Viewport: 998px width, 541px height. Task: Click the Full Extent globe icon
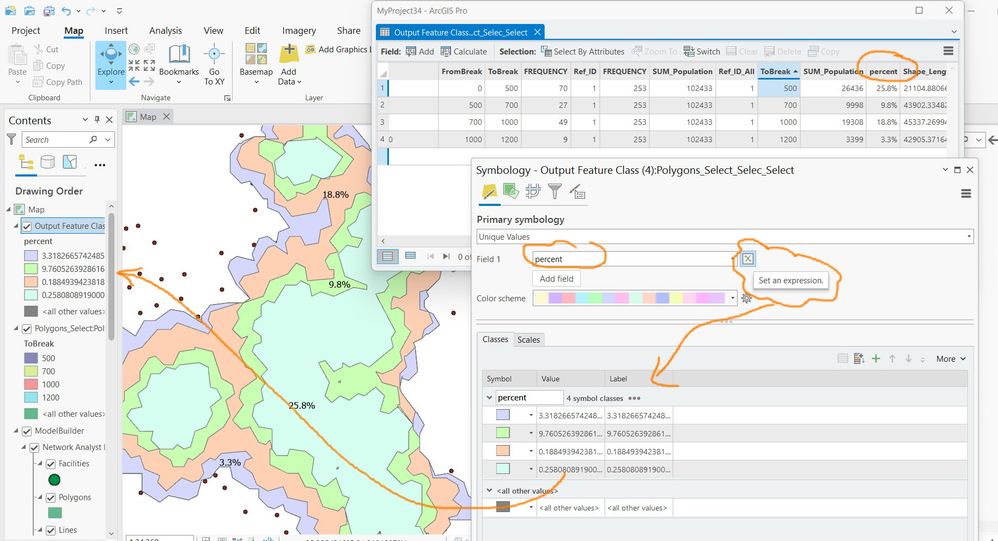point(134,49)
